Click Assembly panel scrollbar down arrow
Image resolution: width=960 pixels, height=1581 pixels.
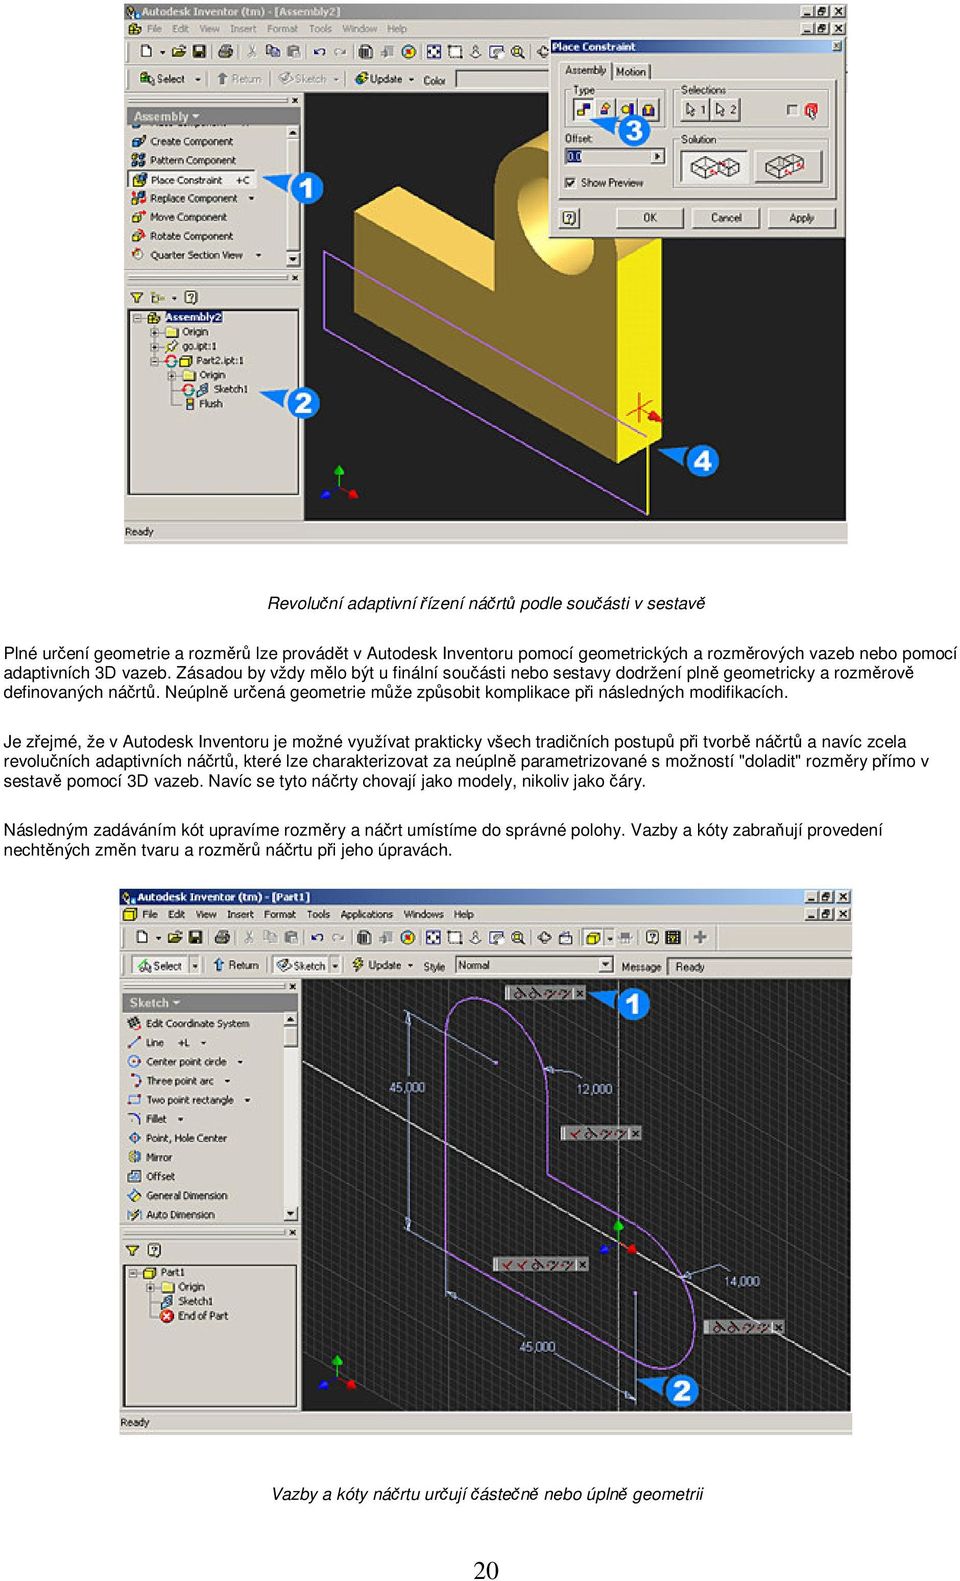click(293, 258)
